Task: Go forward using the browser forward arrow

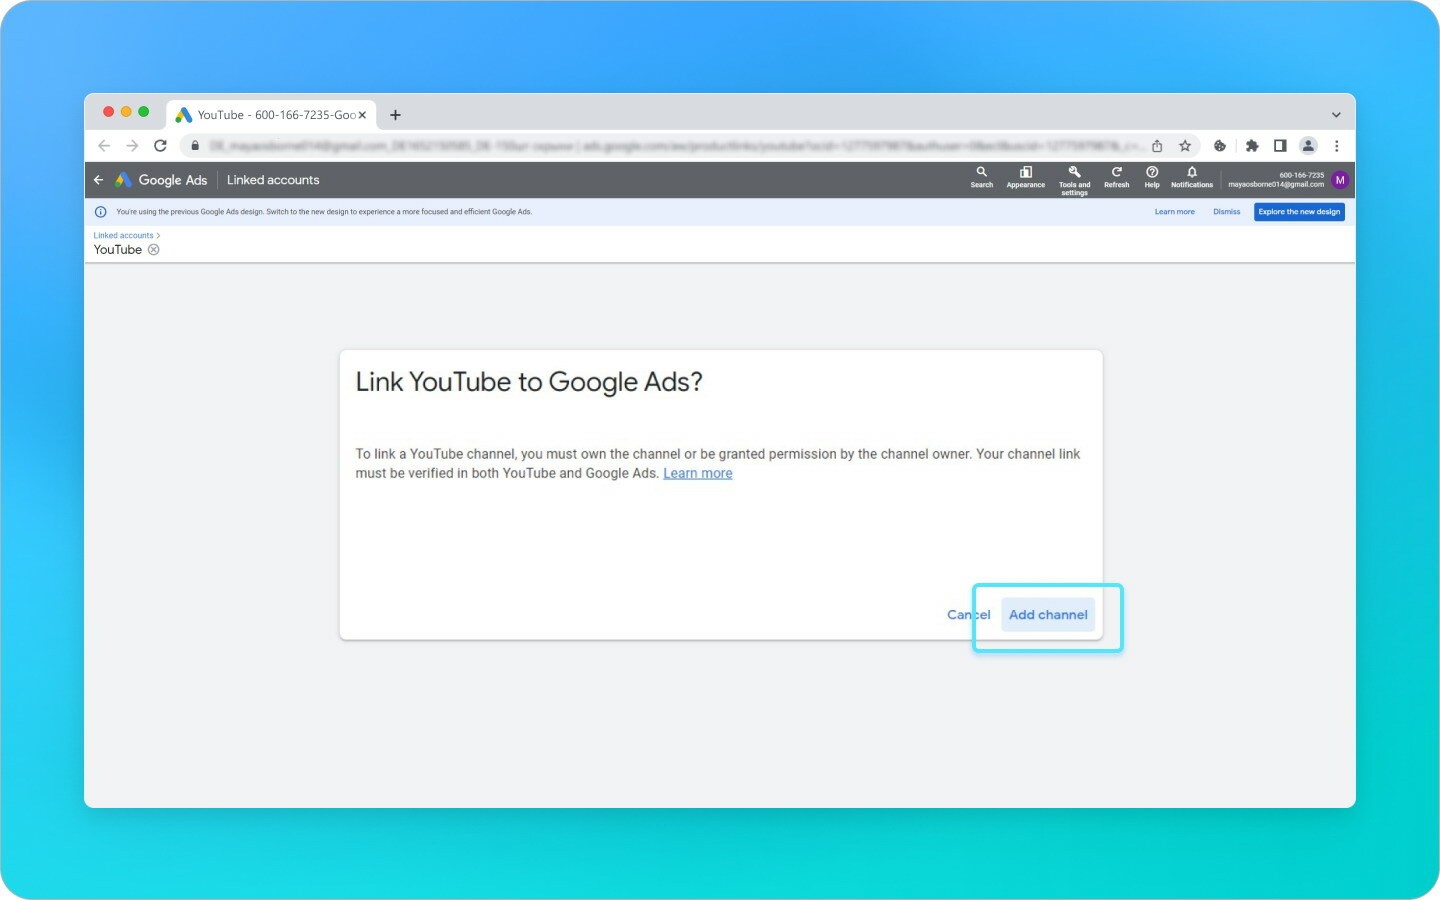Action: (132, 146)
